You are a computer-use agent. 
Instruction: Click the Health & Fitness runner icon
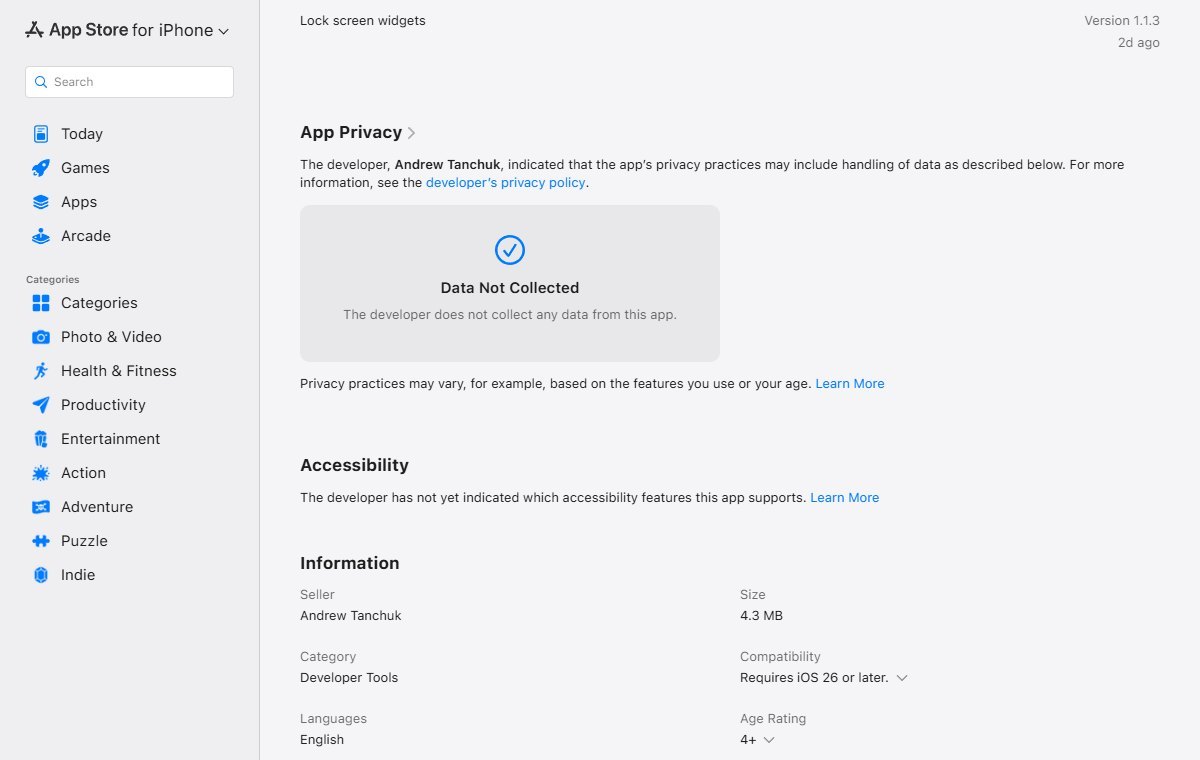41,371
